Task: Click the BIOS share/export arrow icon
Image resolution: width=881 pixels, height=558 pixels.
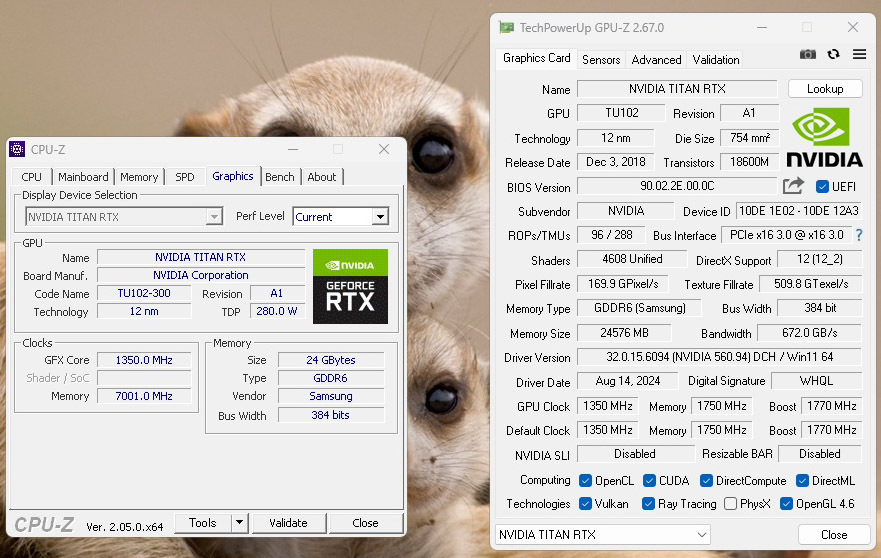Action: pyautogui.click(x=793, y=185)
